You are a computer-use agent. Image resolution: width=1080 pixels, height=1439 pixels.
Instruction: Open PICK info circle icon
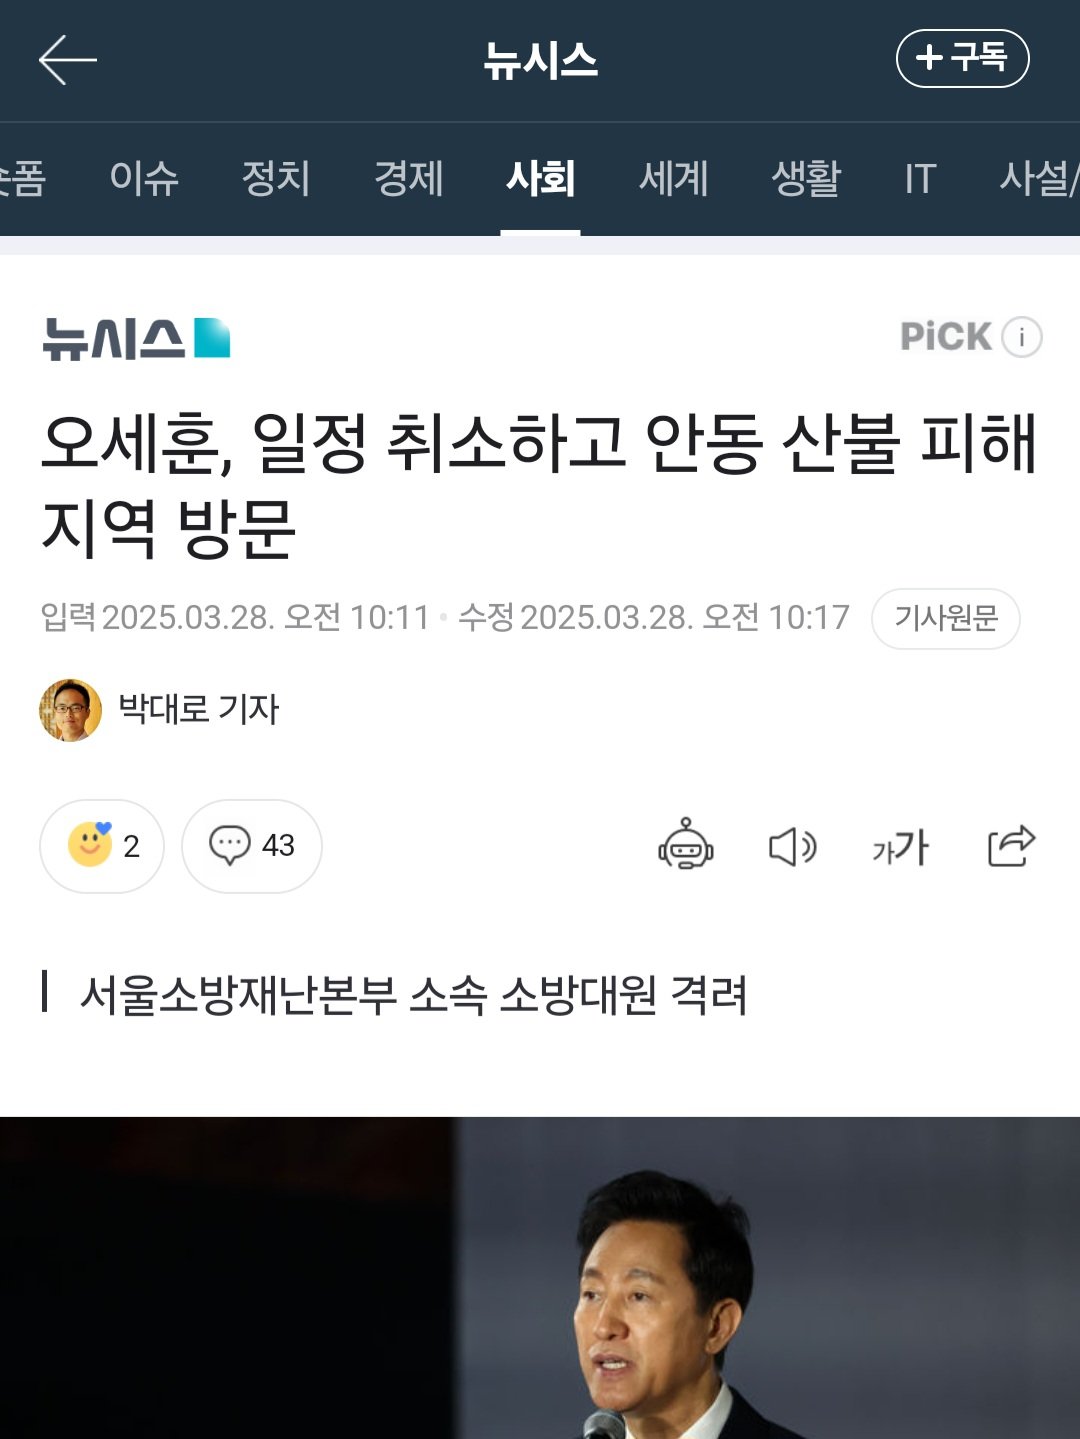tap(1022, 337)
